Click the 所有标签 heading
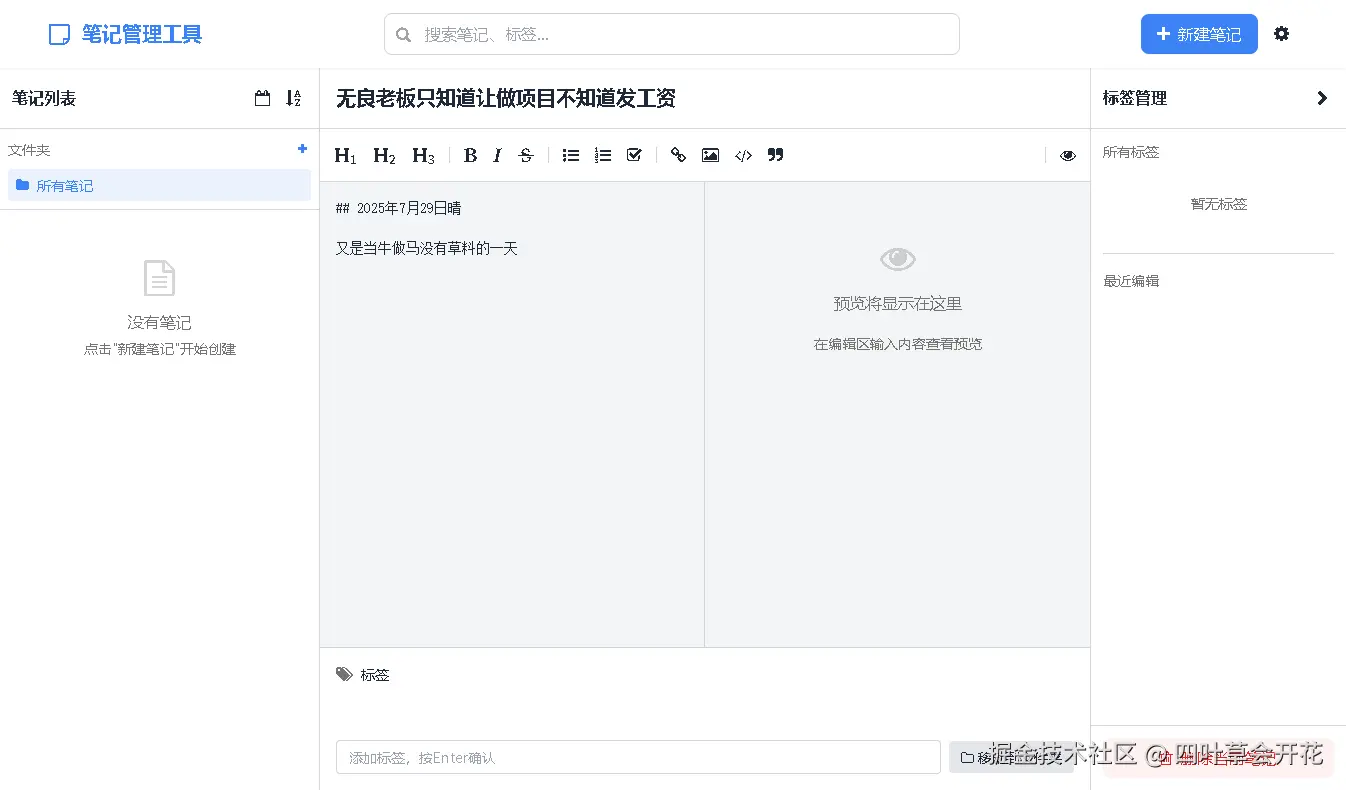The height and width of the screenshot is (790, 1346). (1131, 152)
